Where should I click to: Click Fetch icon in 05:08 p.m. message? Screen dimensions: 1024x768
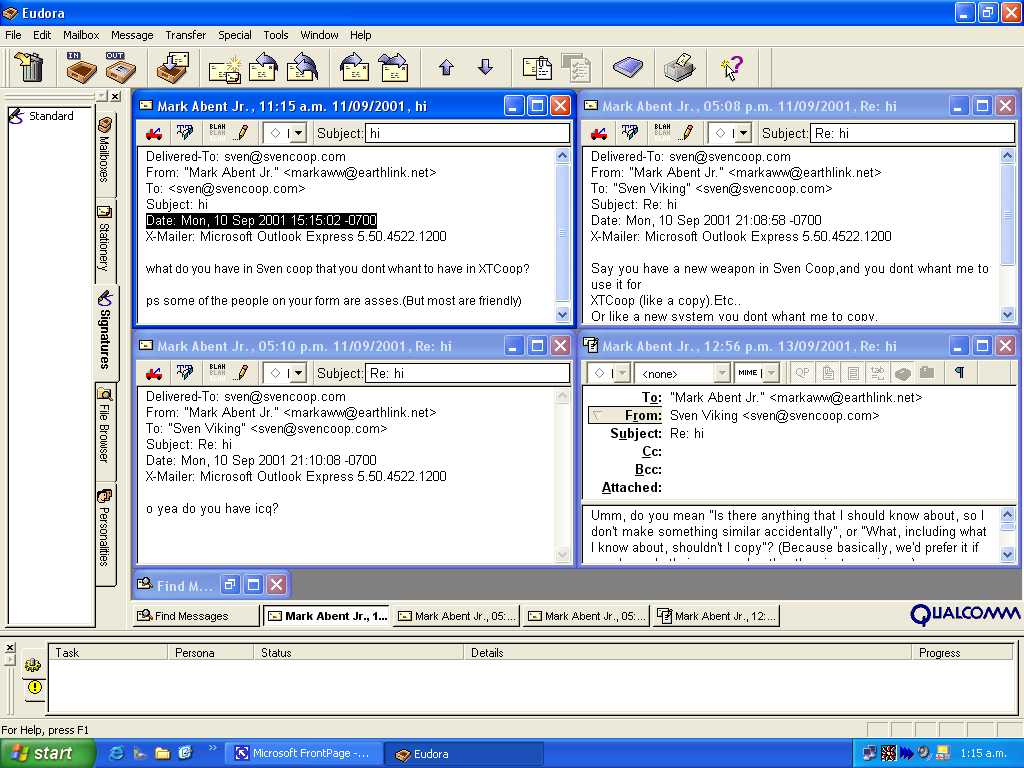point(630,133)
